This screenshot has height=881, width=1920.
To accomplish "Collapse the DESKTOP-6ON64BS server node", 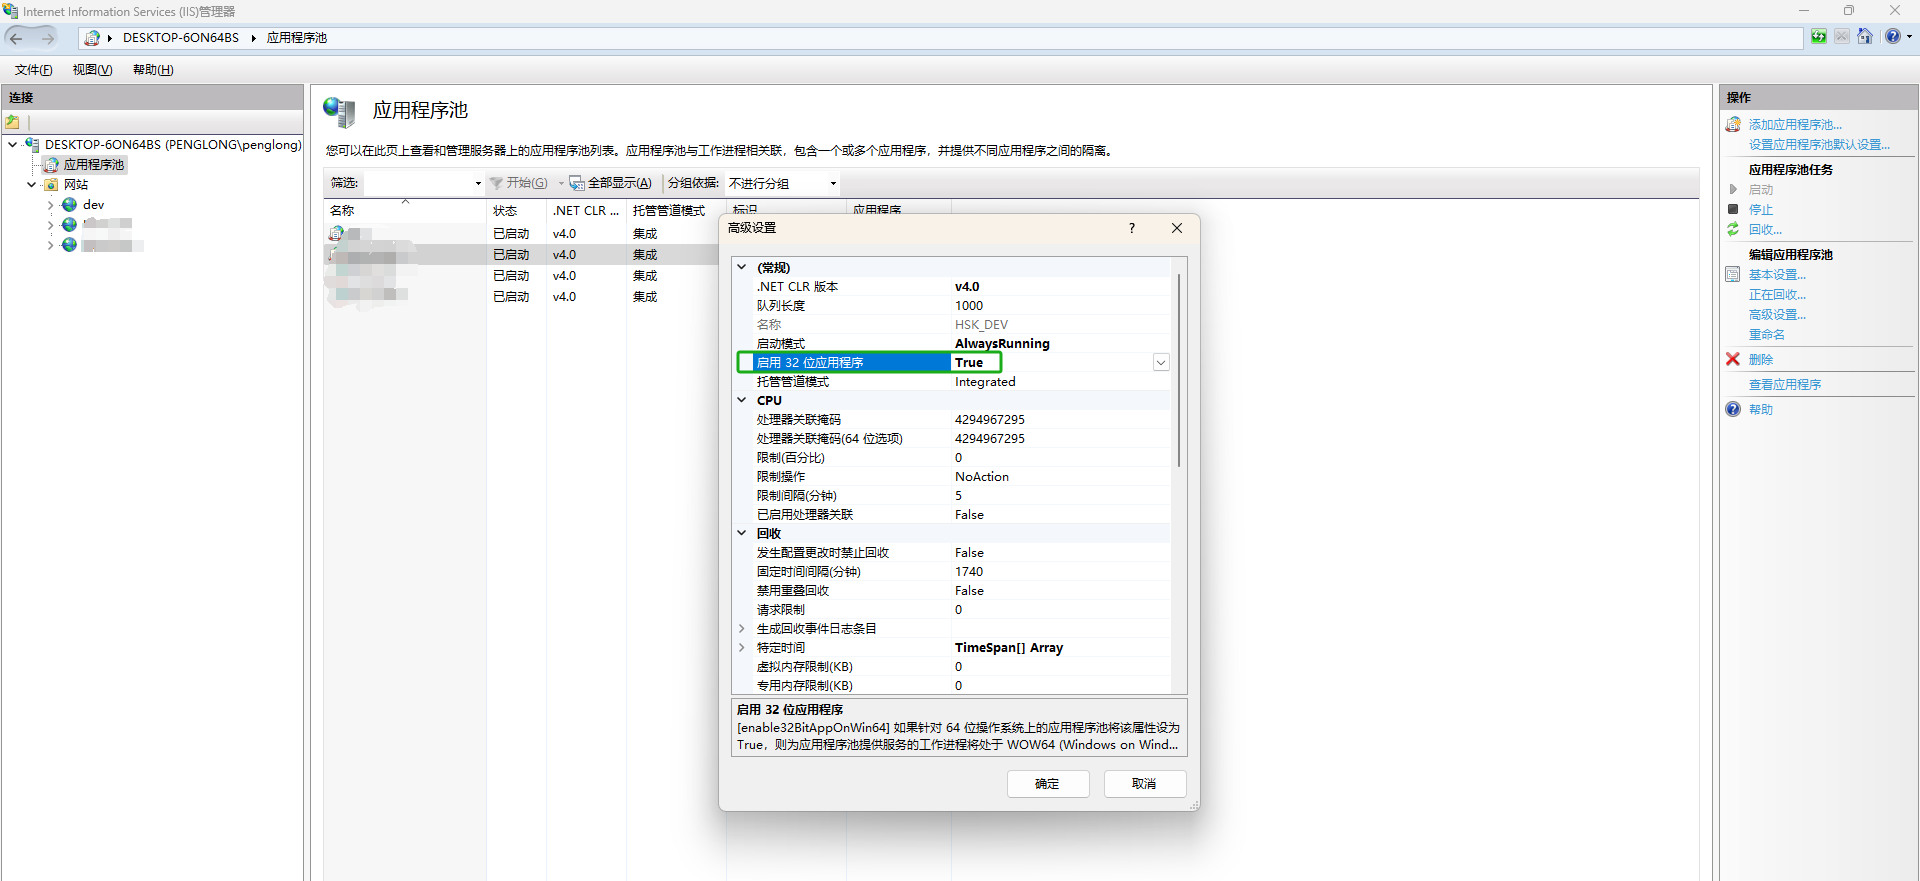I will click(12, 145).
